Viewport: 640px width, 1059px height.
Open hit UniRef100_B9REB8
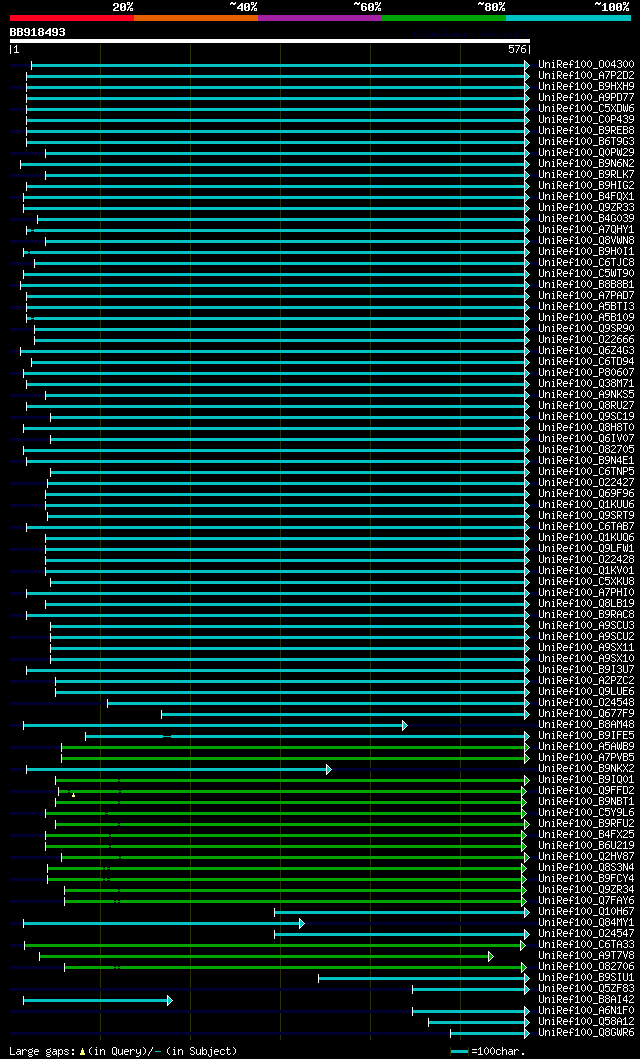pyautogui.click(x=586, y=130)
